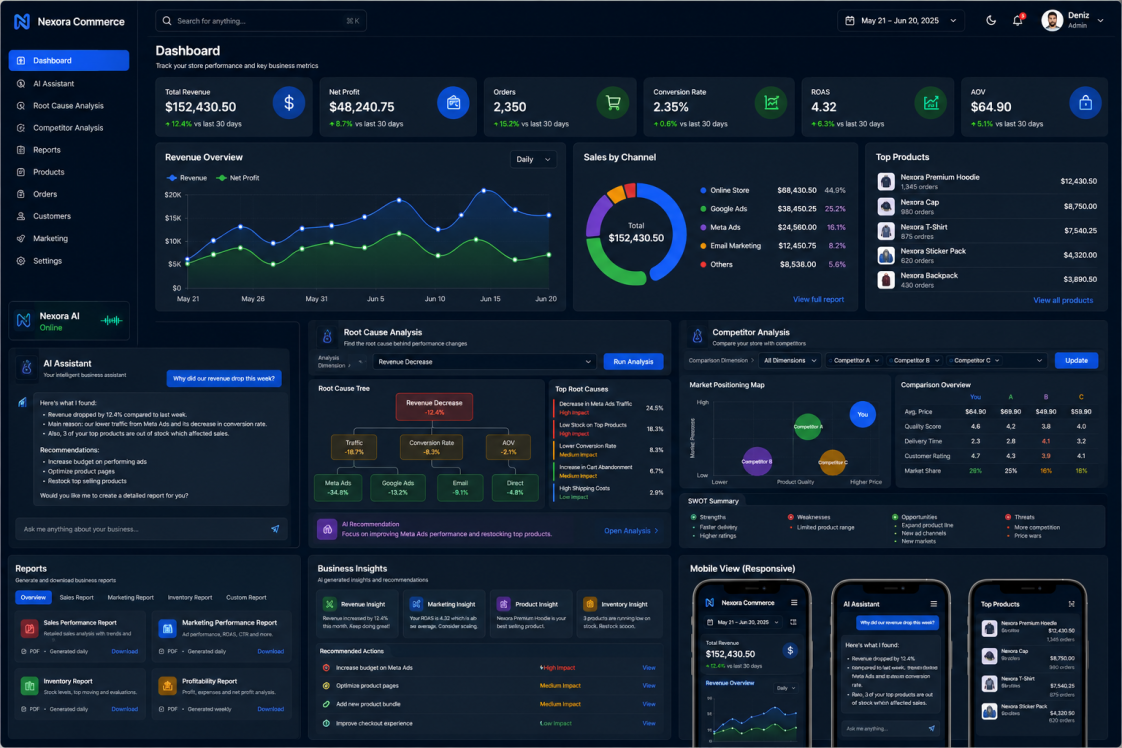Viewport: 1122px width, 748px height.
Task: Click the Conversion Rate chart icon
Action: (771, 103)
